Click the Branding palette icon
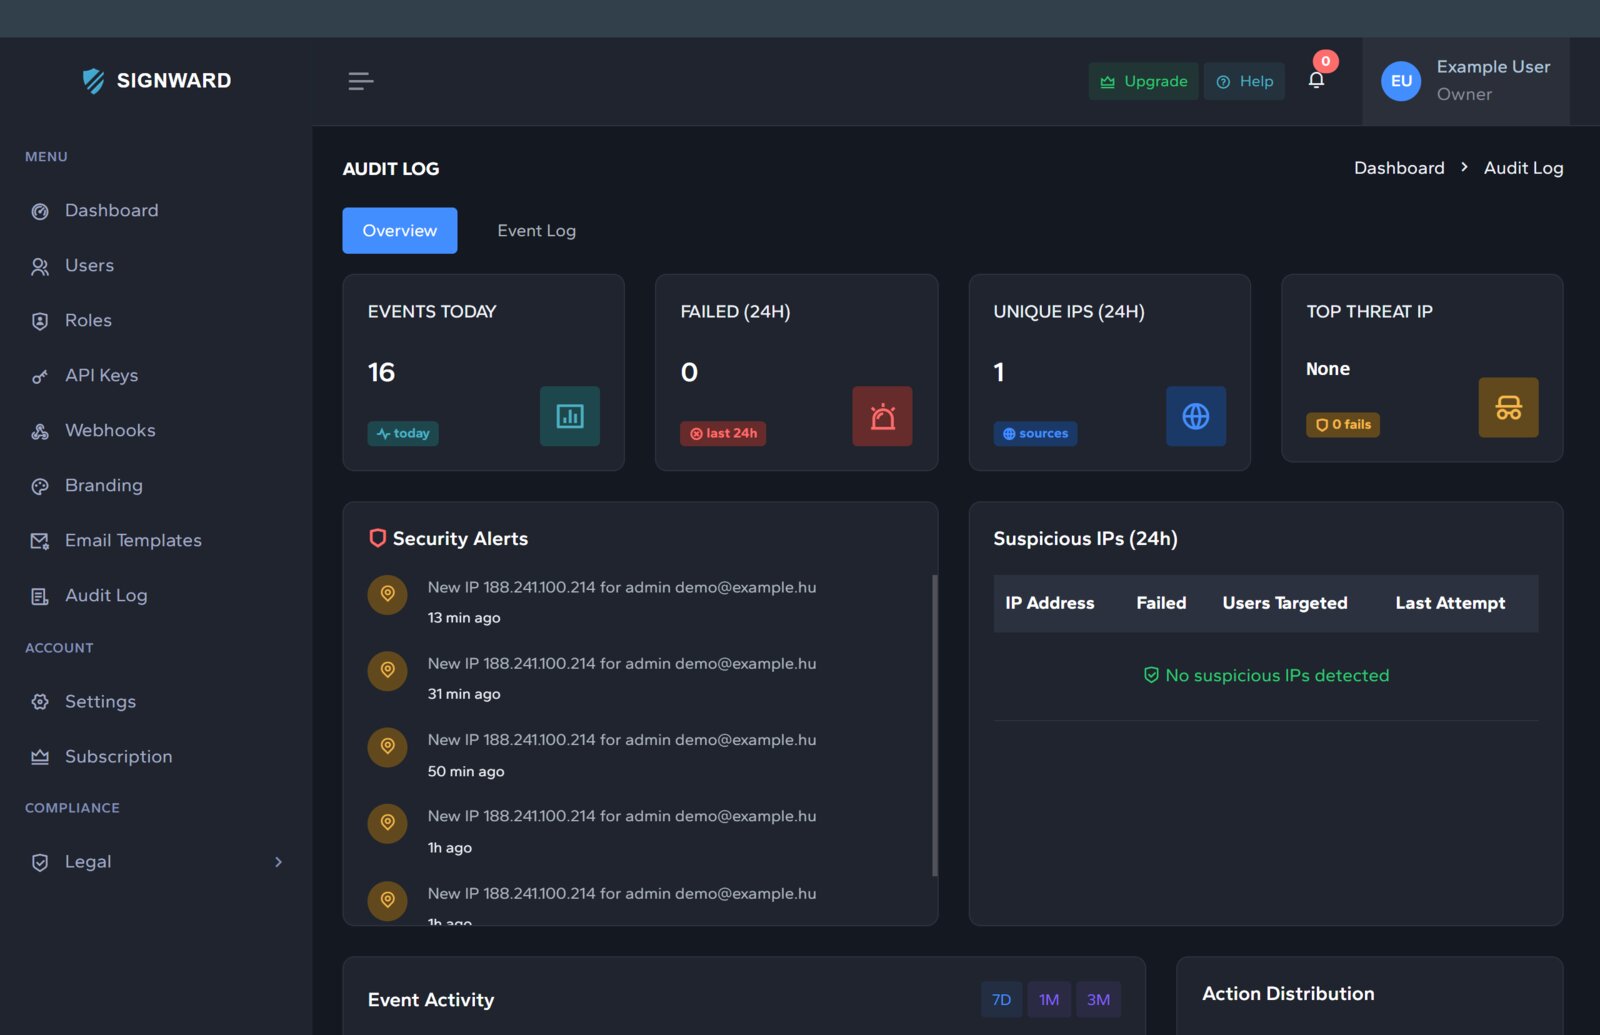This screenshot has width=1600, height=1035. (x=40, y=486)
